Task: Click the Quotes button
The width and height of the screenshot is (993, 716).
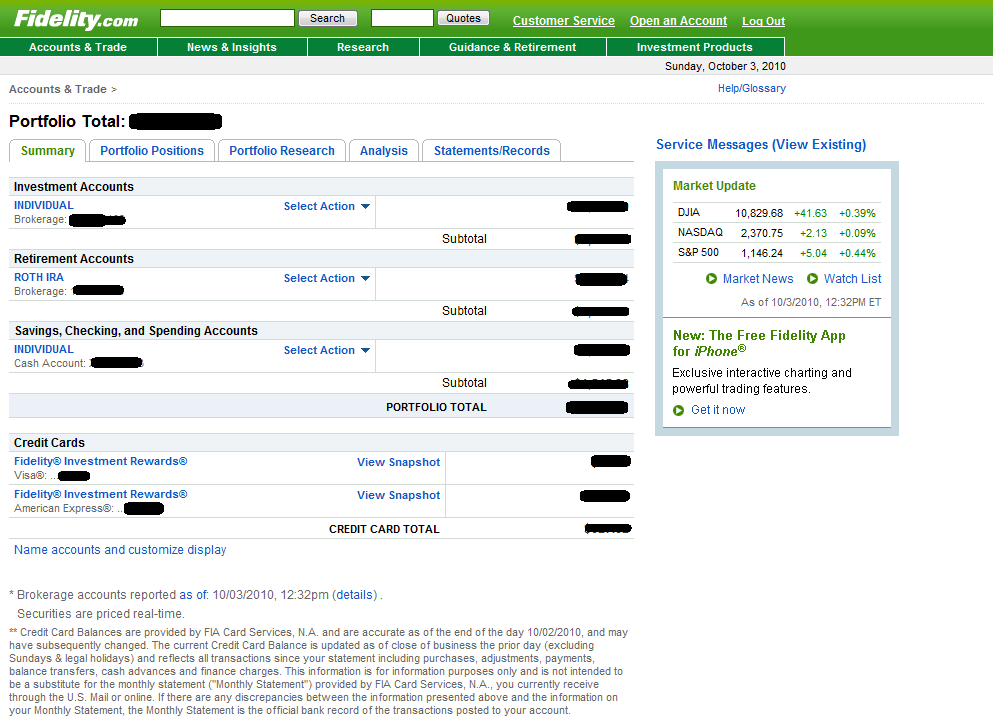Action: tap(463, 18)
